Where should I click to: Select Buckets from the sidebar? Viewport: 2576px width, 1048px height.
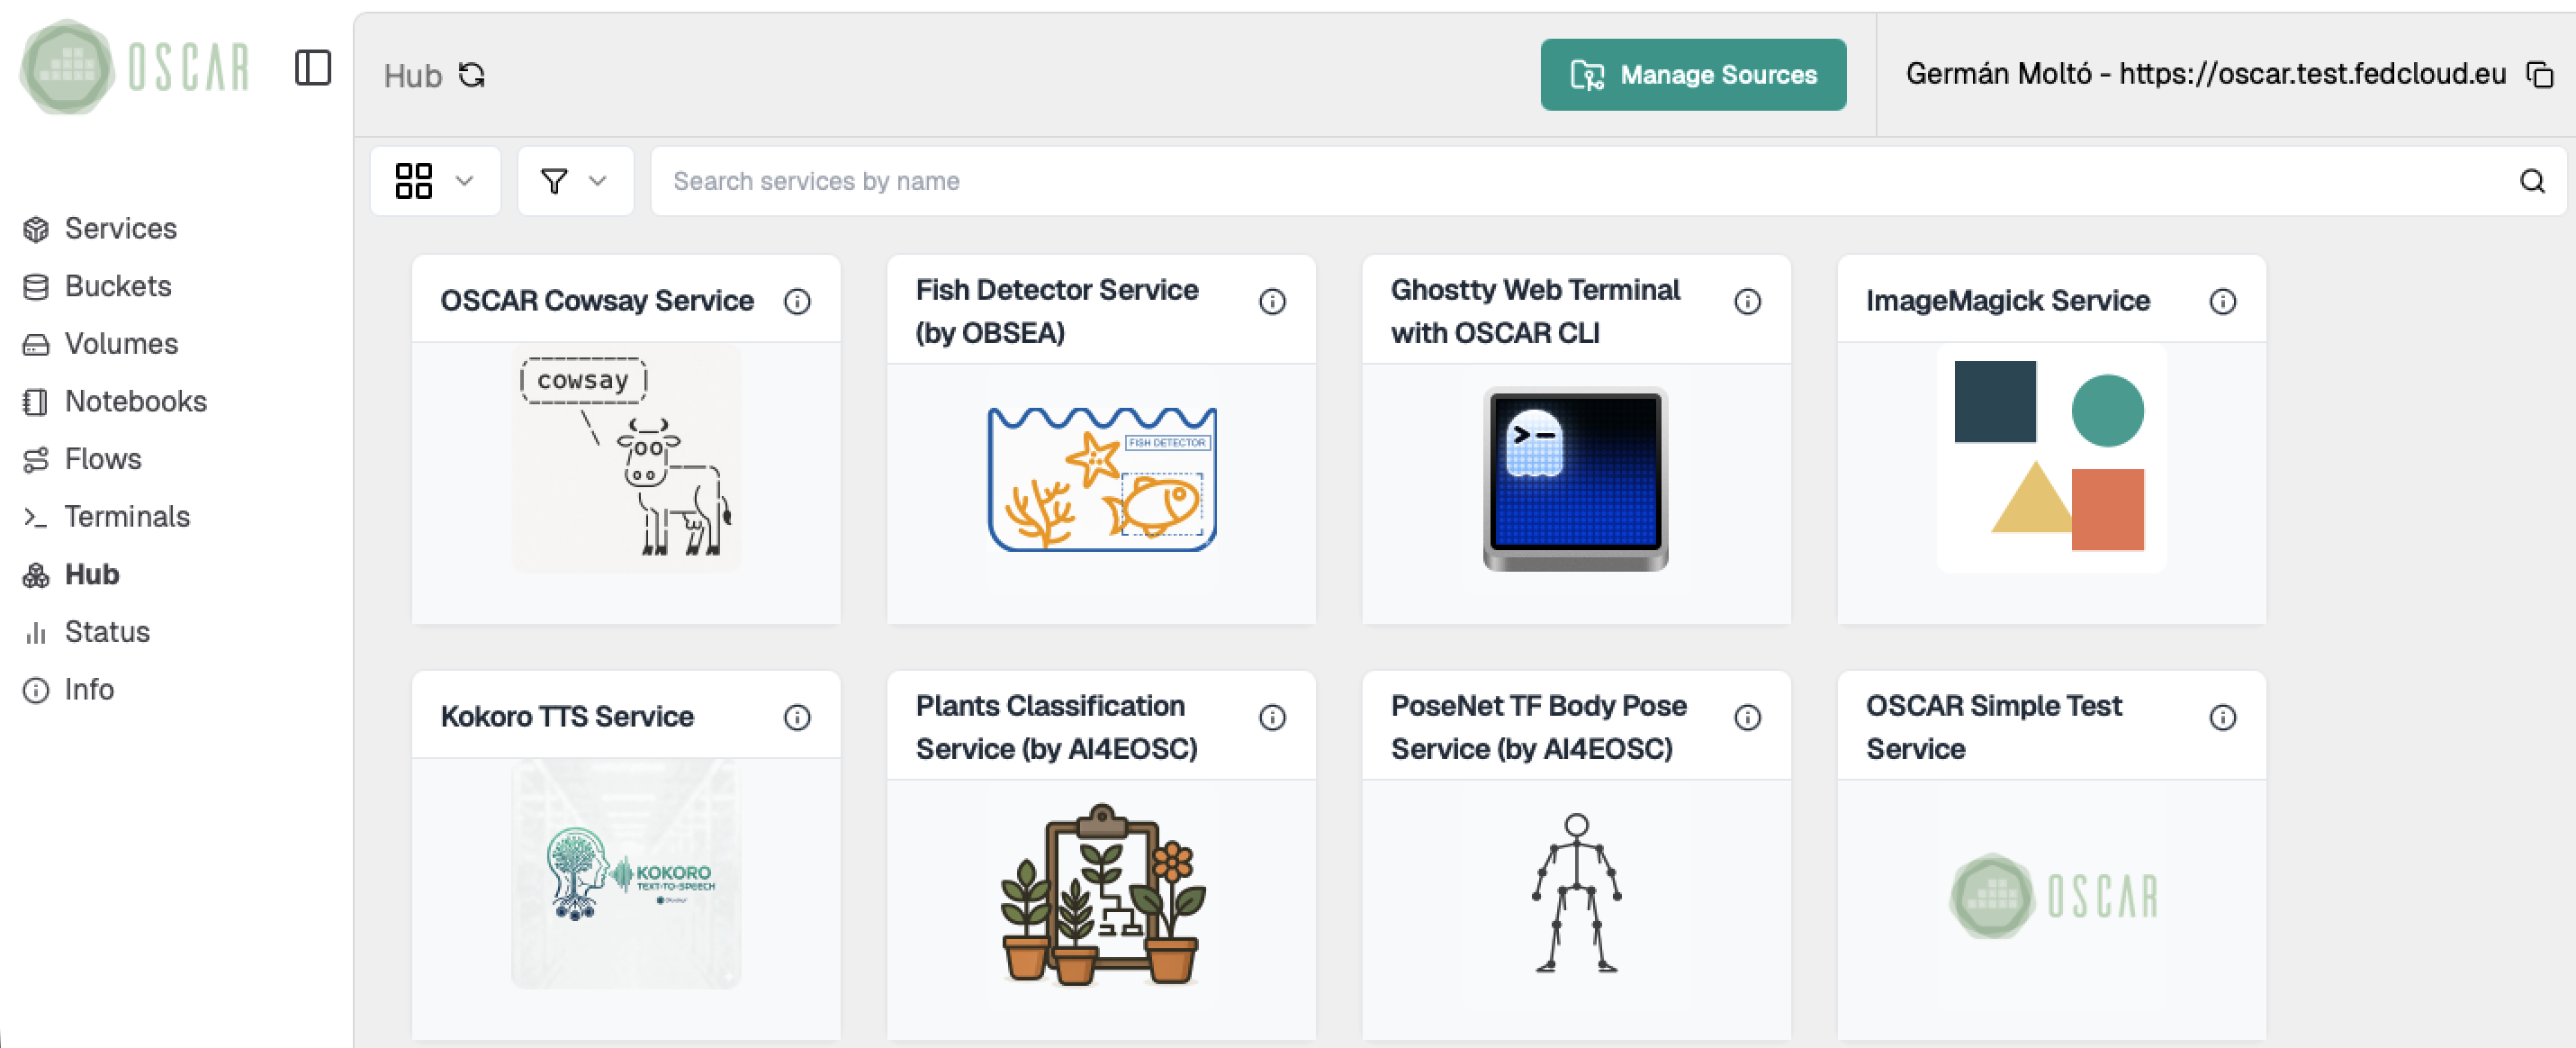117,286
